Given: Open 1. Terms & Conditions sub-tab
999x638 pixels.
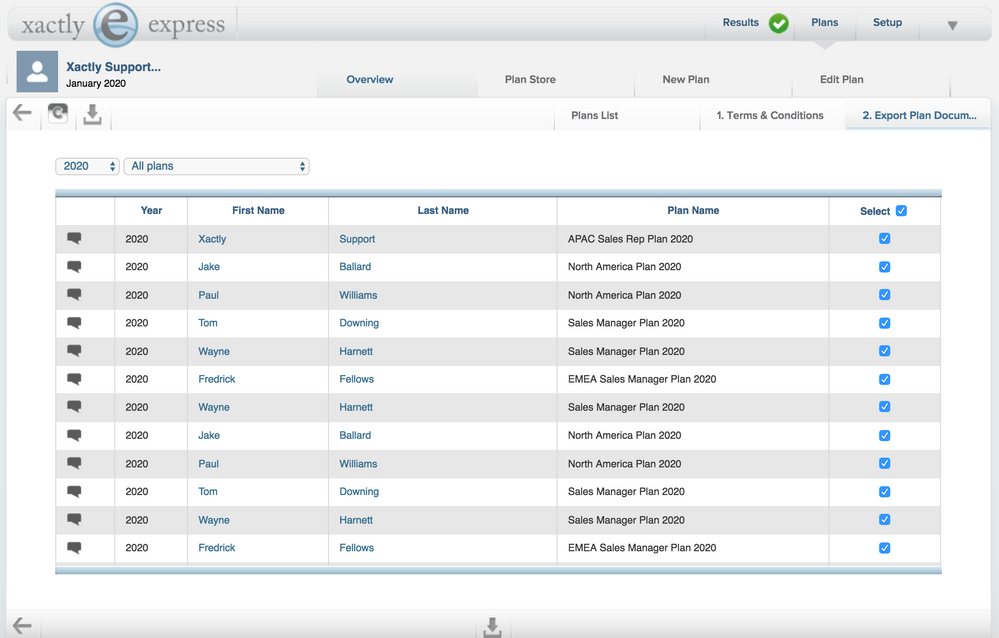Looking at the screenshot, I should [770, 115].
